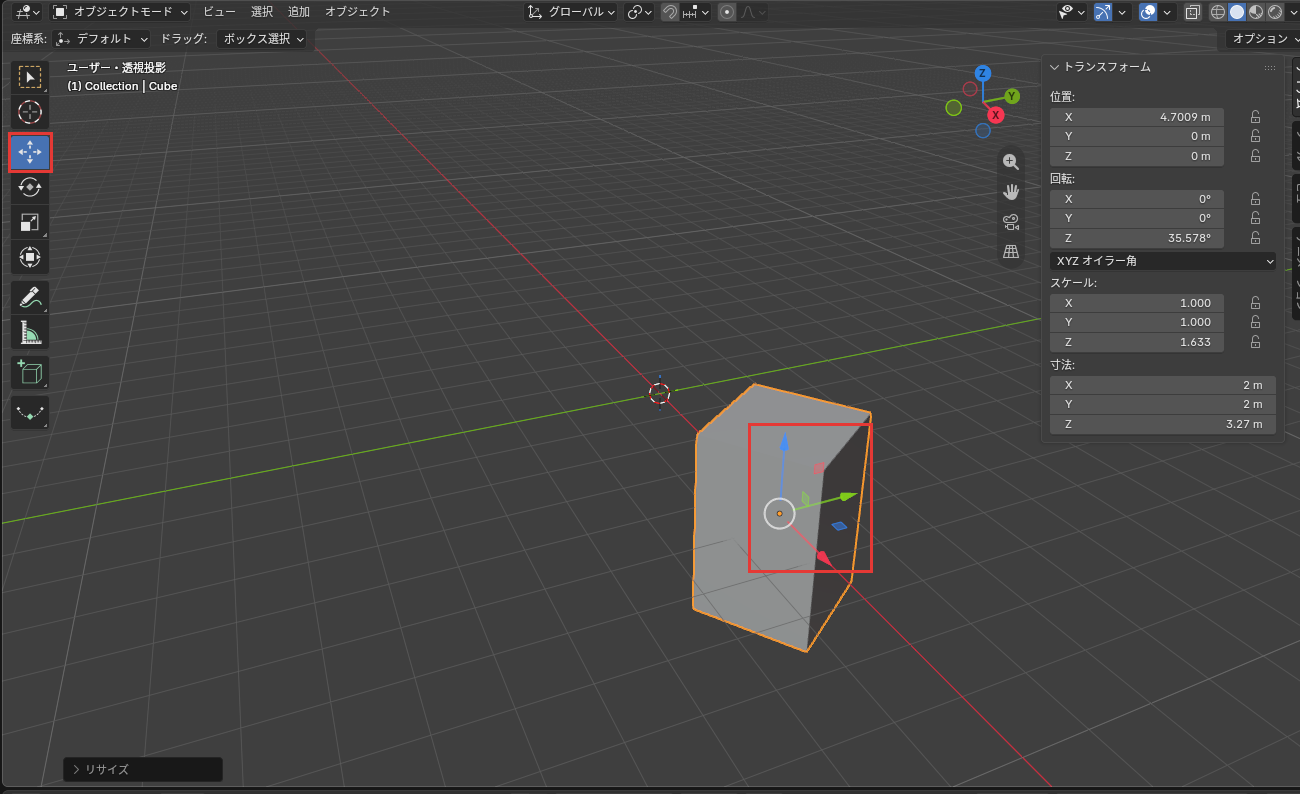Viewport: 1300px width, 794px height.
Task: Toggle the X-ray display button
Action: coord(1192,12)
